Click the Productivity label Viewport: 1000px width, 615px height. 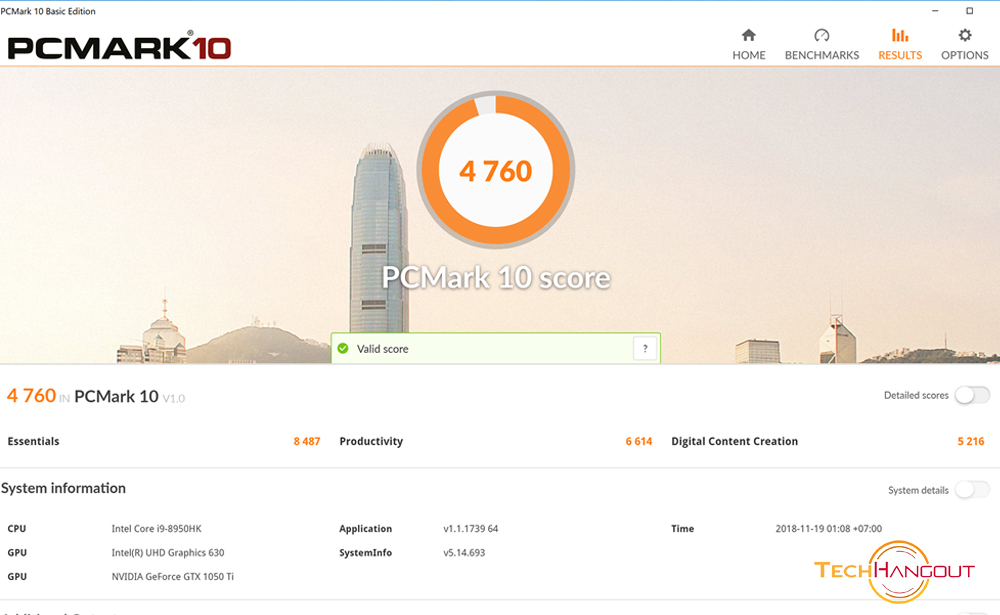(371, 441)
